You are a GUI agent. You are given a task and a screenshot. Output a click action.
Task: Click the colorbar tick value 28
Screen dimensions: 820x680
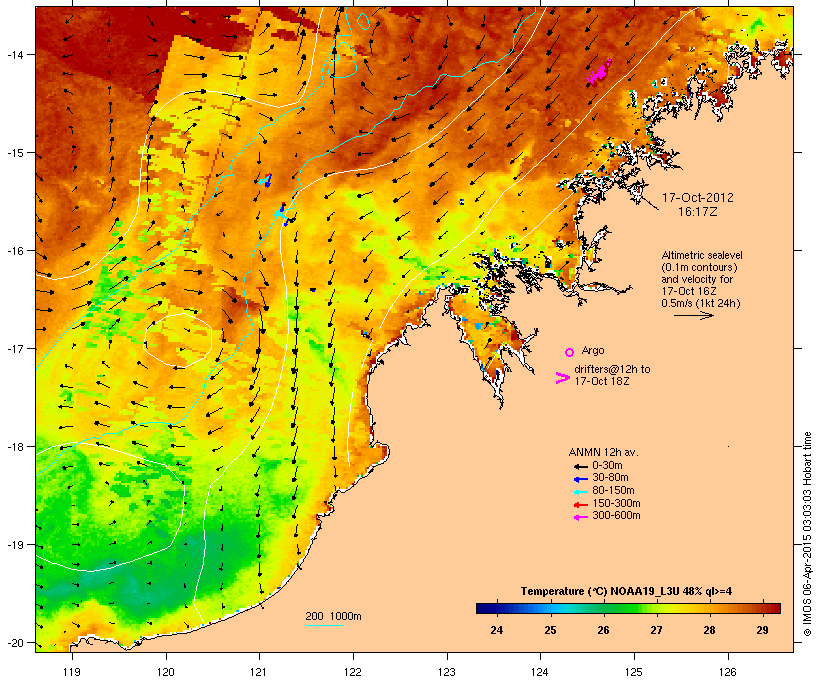point(709,630)
